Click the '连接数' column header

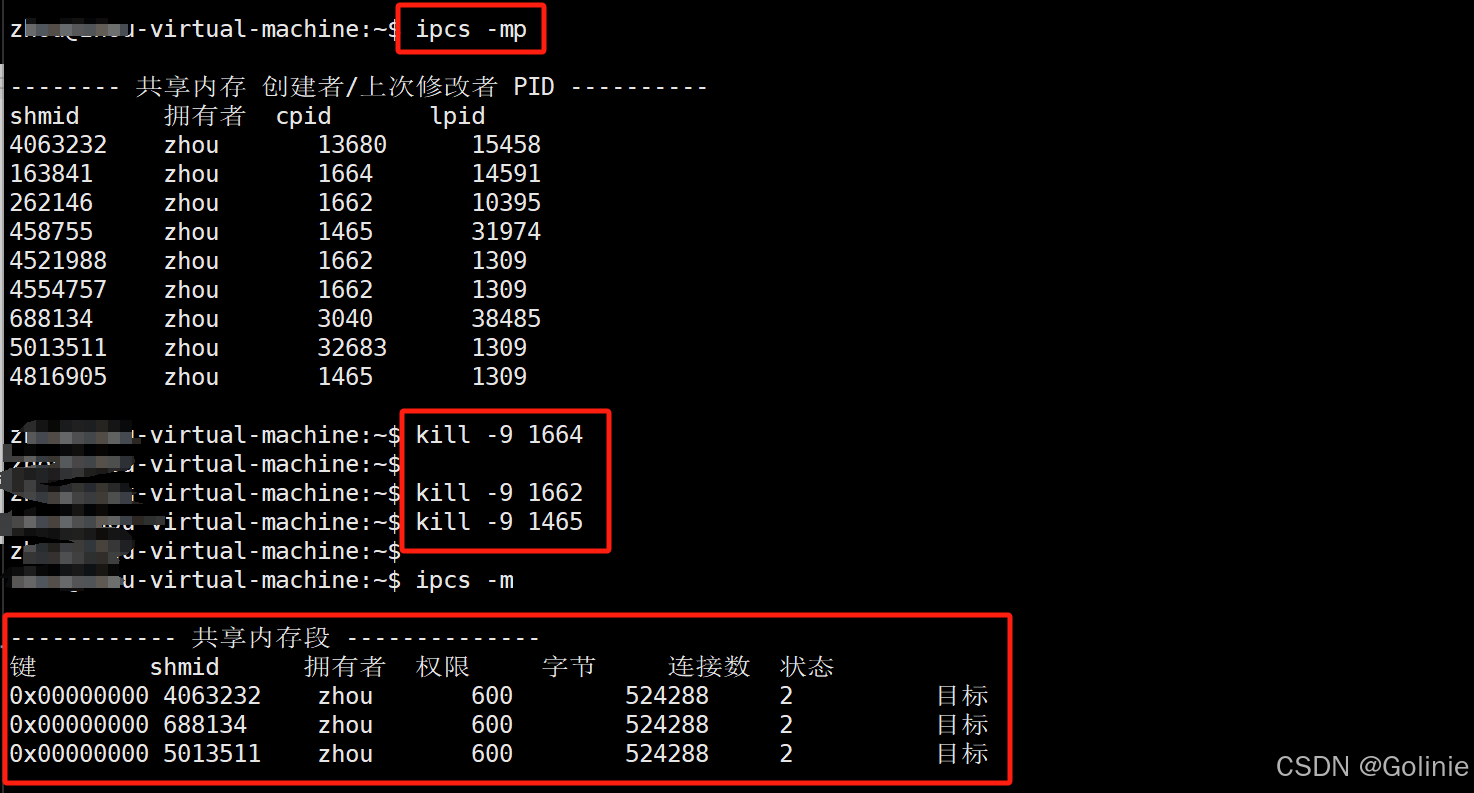[x=709, y=666]
